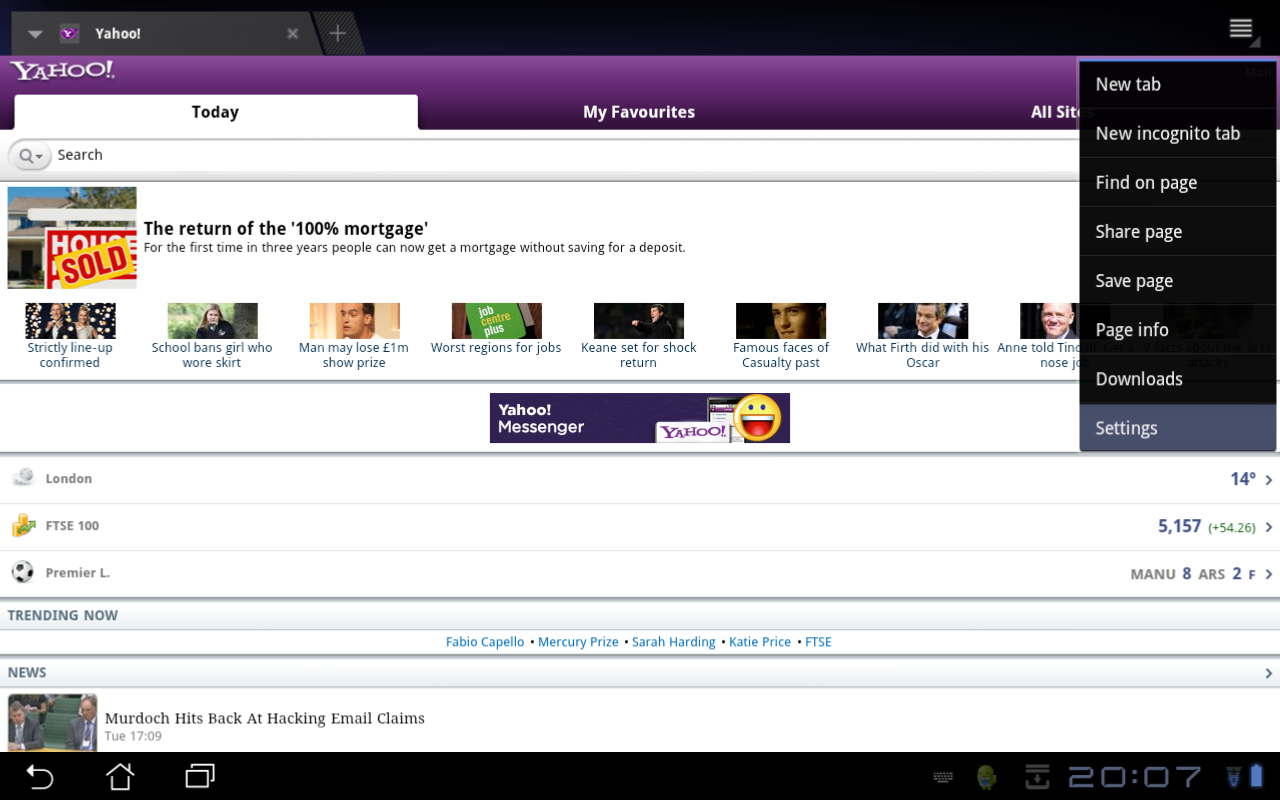Open the House Sold mortgage thumbnail
Screen dimensions: 1280x800
click(x=72, y=238)
